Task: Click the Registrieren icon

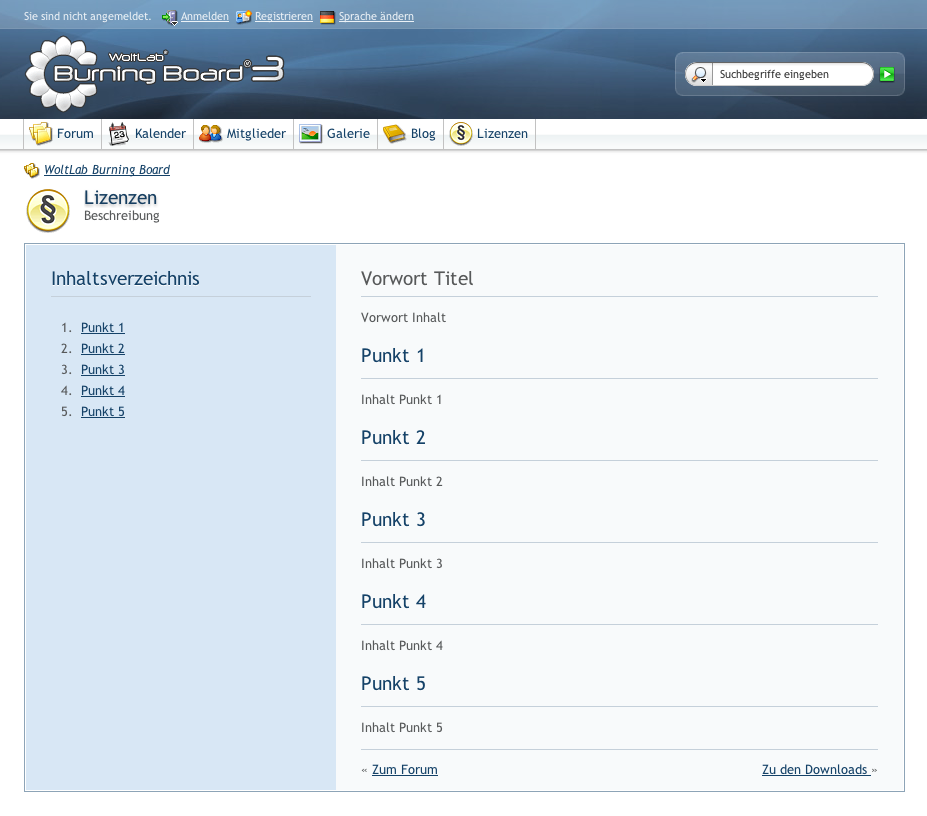Action: [243, 17]
